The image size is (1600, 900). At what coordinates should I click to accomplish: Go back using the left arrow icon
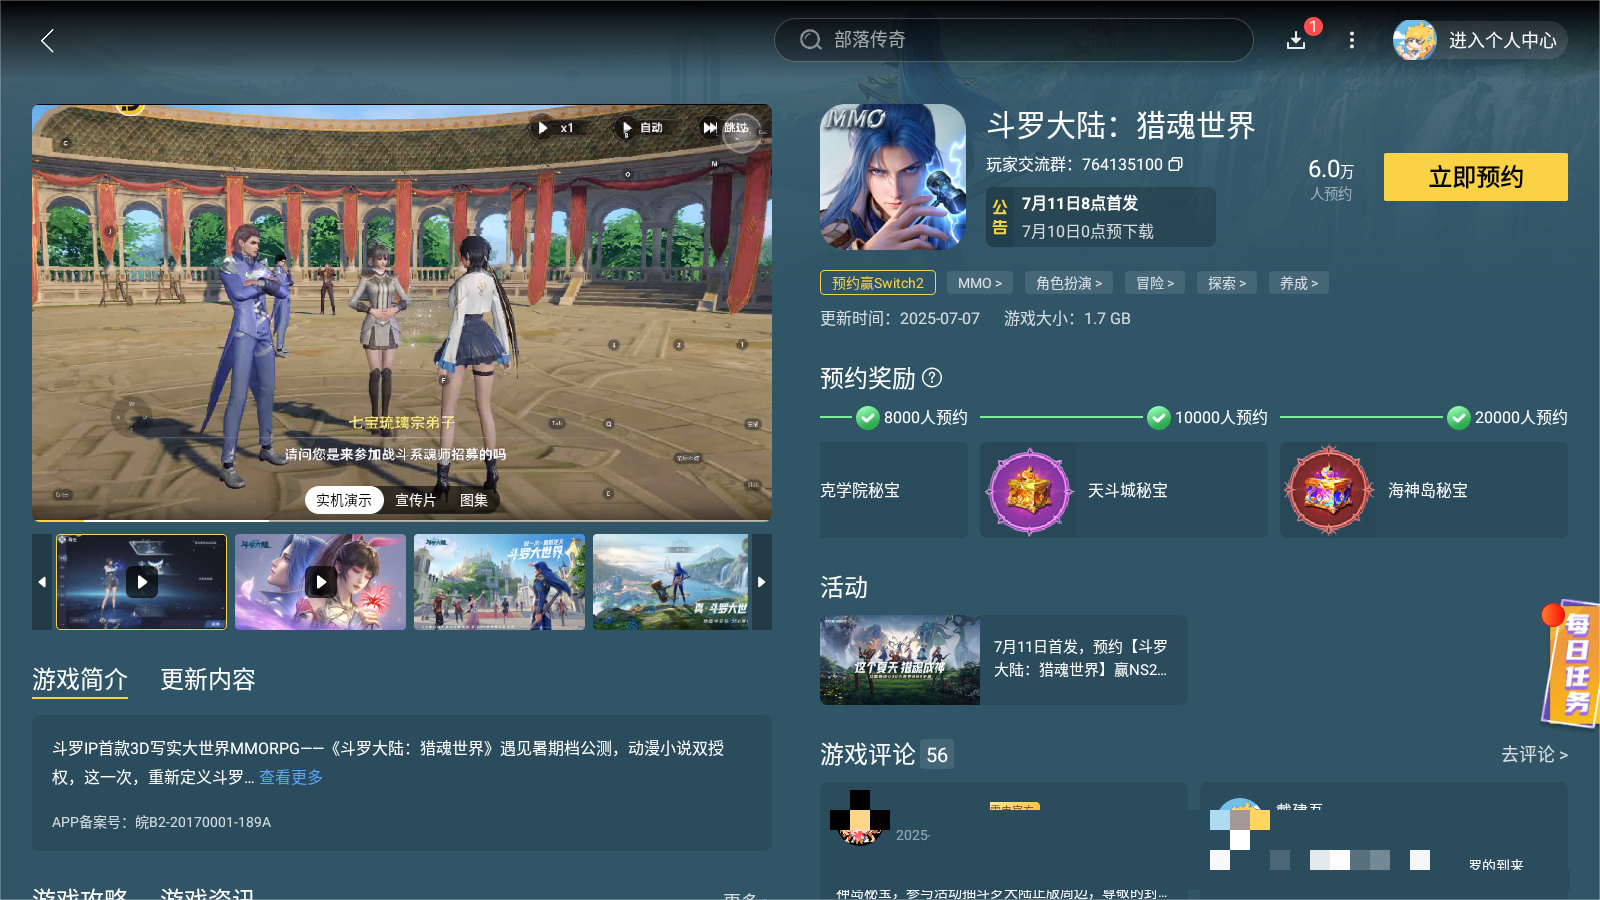pos(47,40)
